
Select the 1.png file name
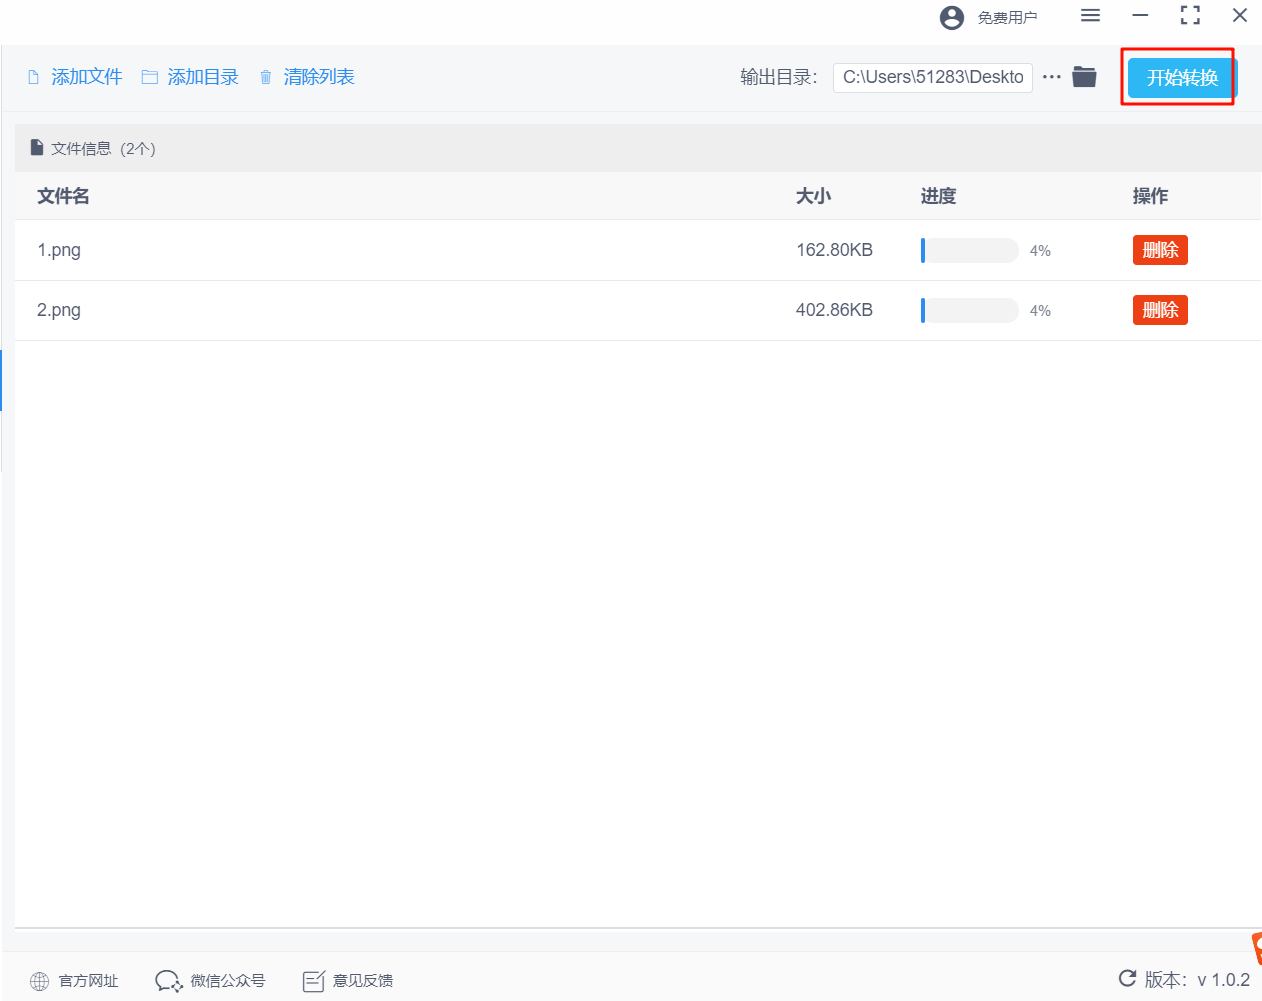[x=59, y=250]
